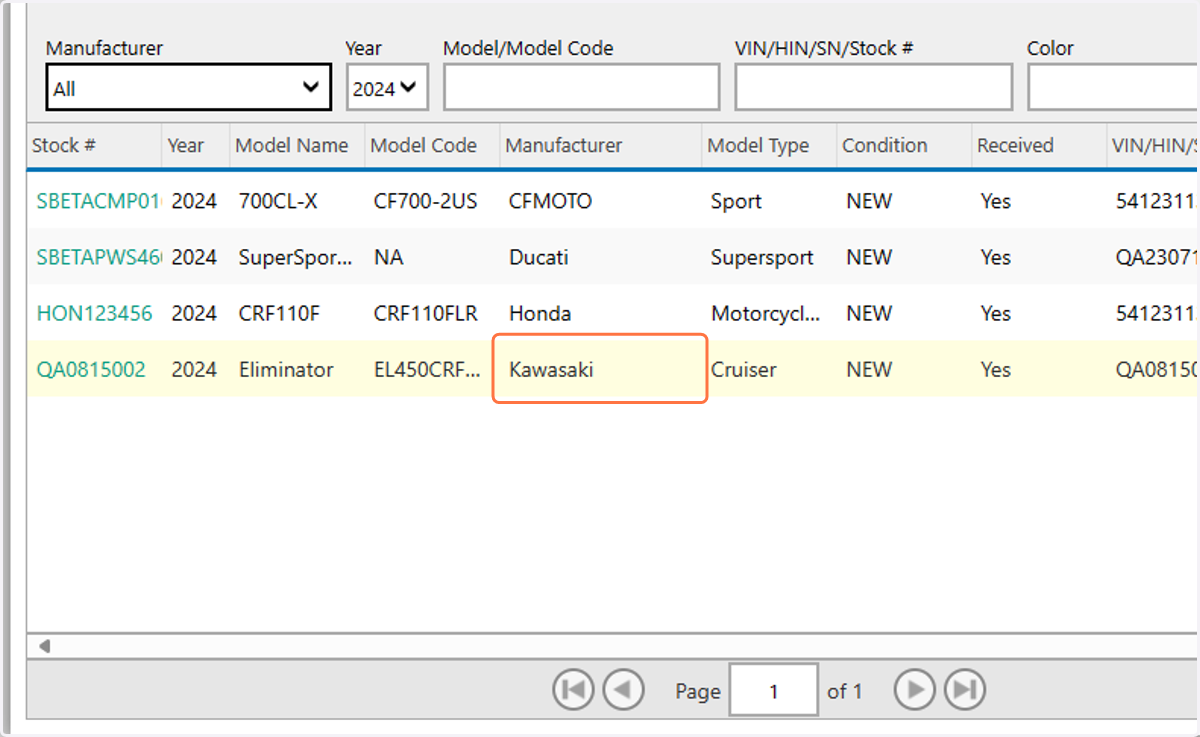
Task: Click model name CRF110F
Action: point(279,313)
